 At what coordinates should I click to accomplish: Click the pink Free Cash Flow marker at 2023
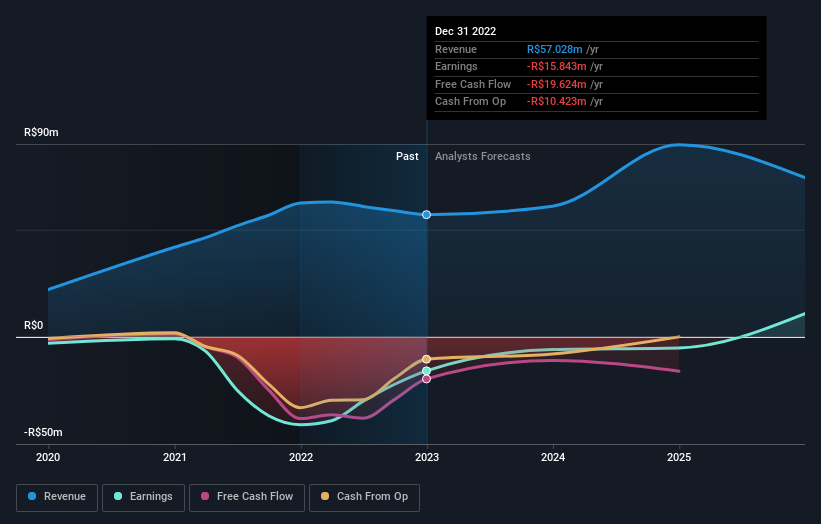click(427, 378)
